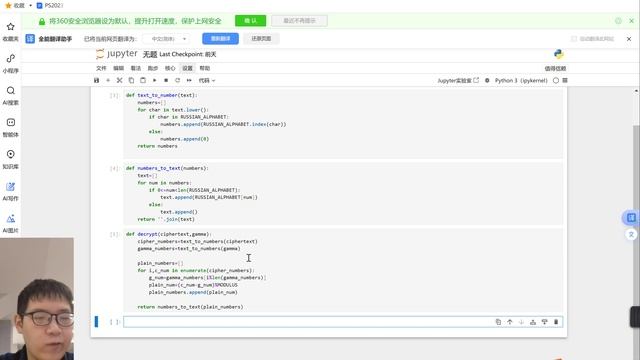This screenshot has width=640, height=360.
Task: Insert a cell below using the cell toolbar icon
Action: click(544, 322)
